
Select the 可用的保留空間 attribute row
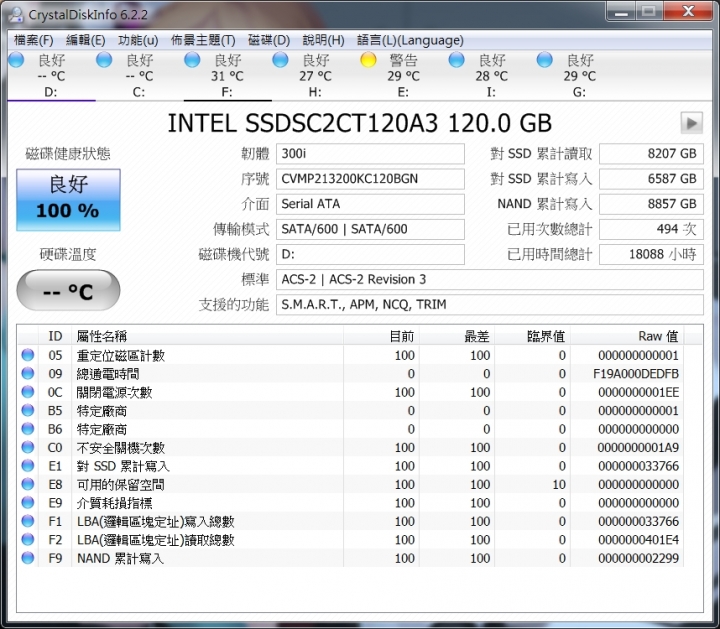351,484
